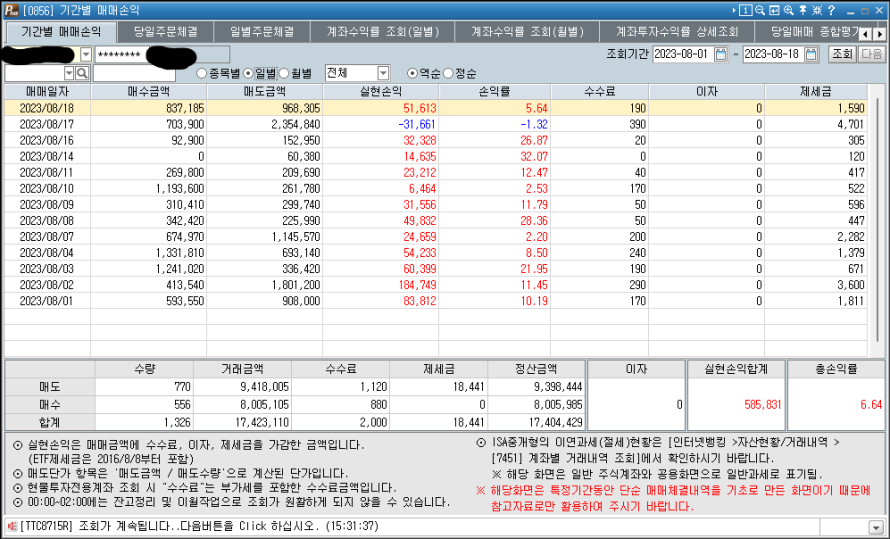Click the stock search magnifier icon

pyautogui.click(x=83, y=73)
